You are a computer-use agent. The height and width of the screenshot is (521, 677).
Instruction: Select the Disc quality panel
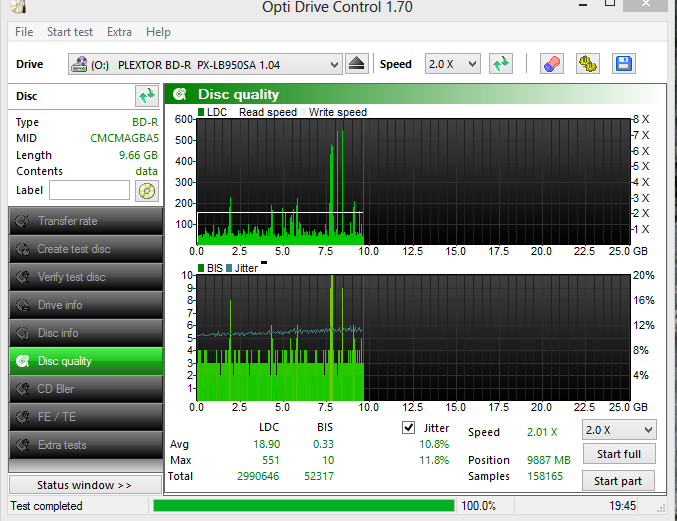pyautogui.click(x=86, y=361)
